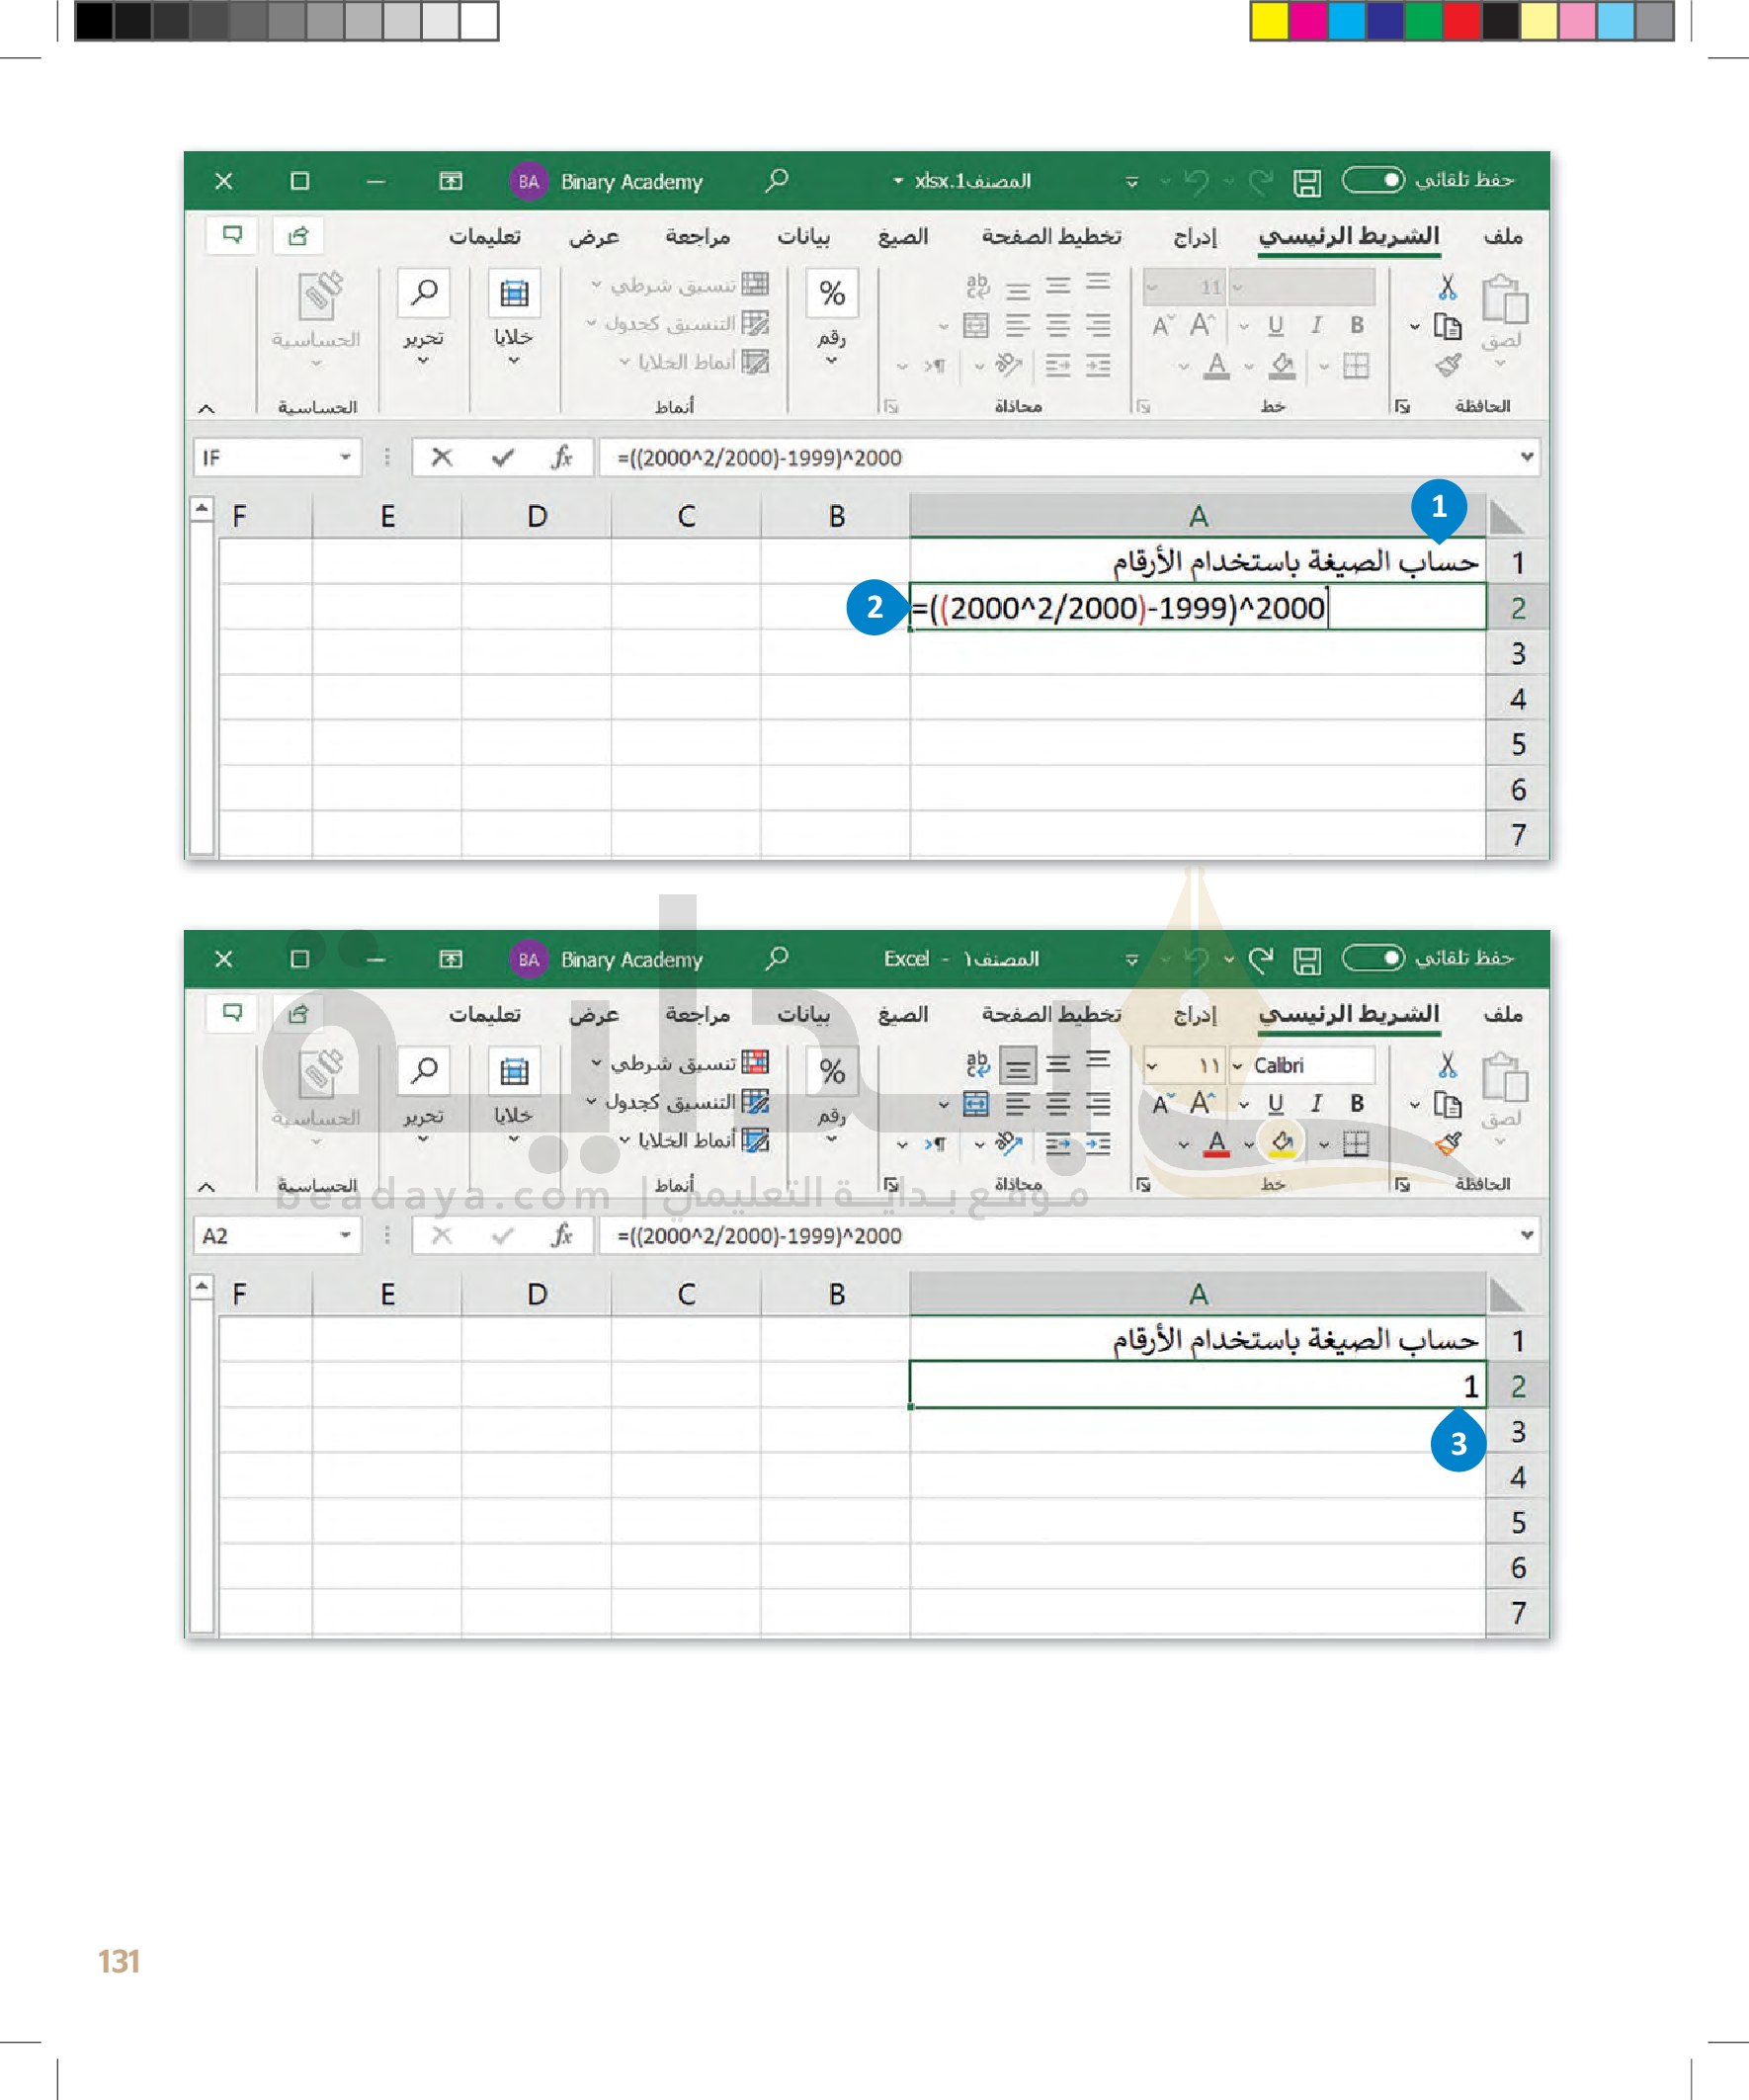Confirm the formula with the upper checkmark button
The image size is (1749, 2100).
pyautogui.click(x=502, y=458)
